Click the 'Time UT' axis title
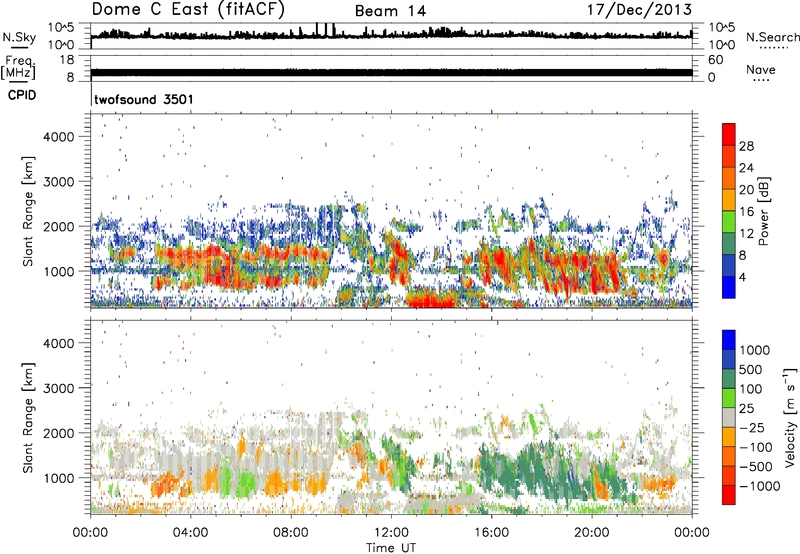The width and height of the screenshot is (800, 554). (x=391, y=548)
